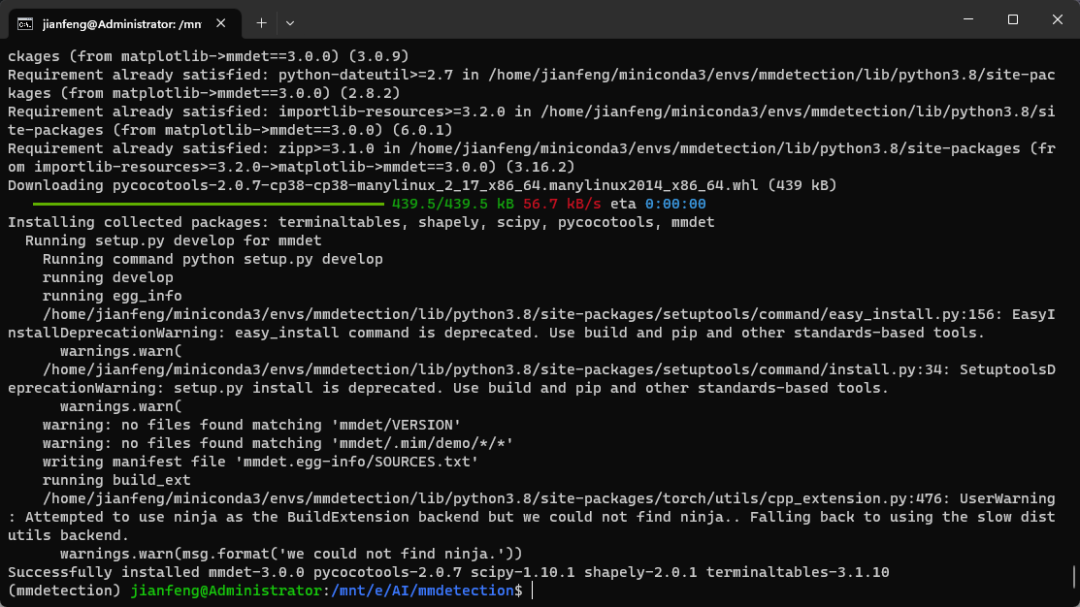The height and width of the screenshot is (607, 1080).
Task: Click the terminal icon on the tab
Action: coord(25,22)
